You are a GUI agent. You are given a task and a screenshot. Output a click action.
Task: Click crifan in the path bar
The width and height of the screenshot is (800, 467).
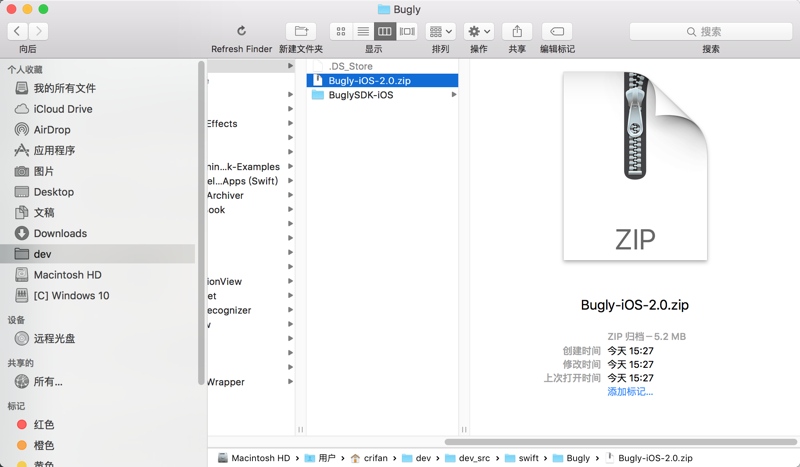(369, 458)
